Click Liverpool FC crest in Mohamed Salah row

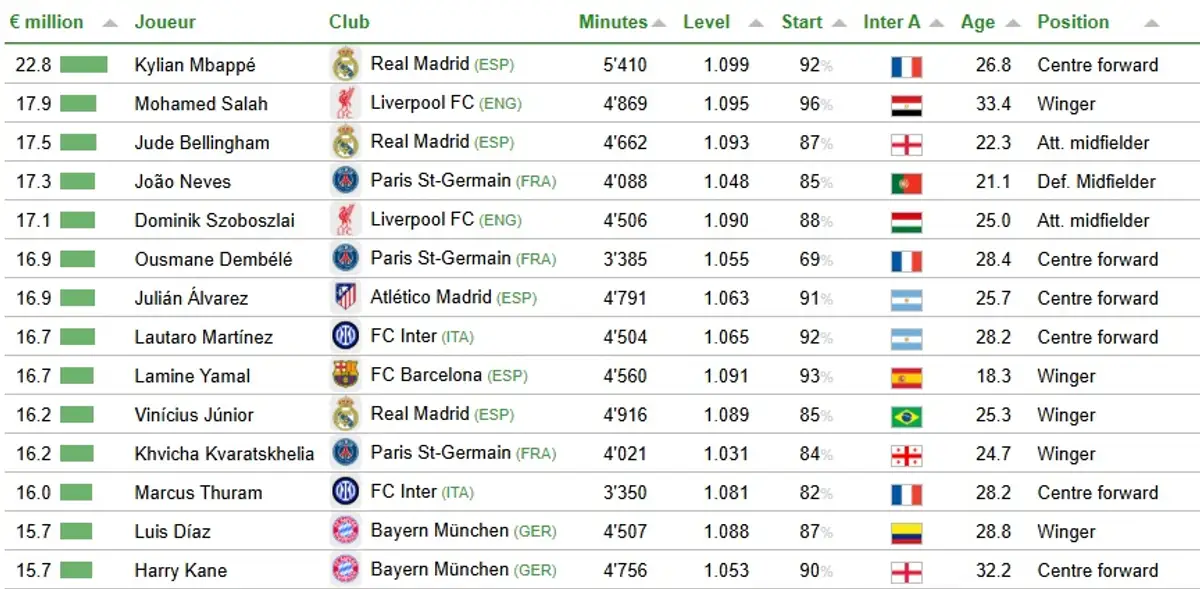tap(345, 103)
